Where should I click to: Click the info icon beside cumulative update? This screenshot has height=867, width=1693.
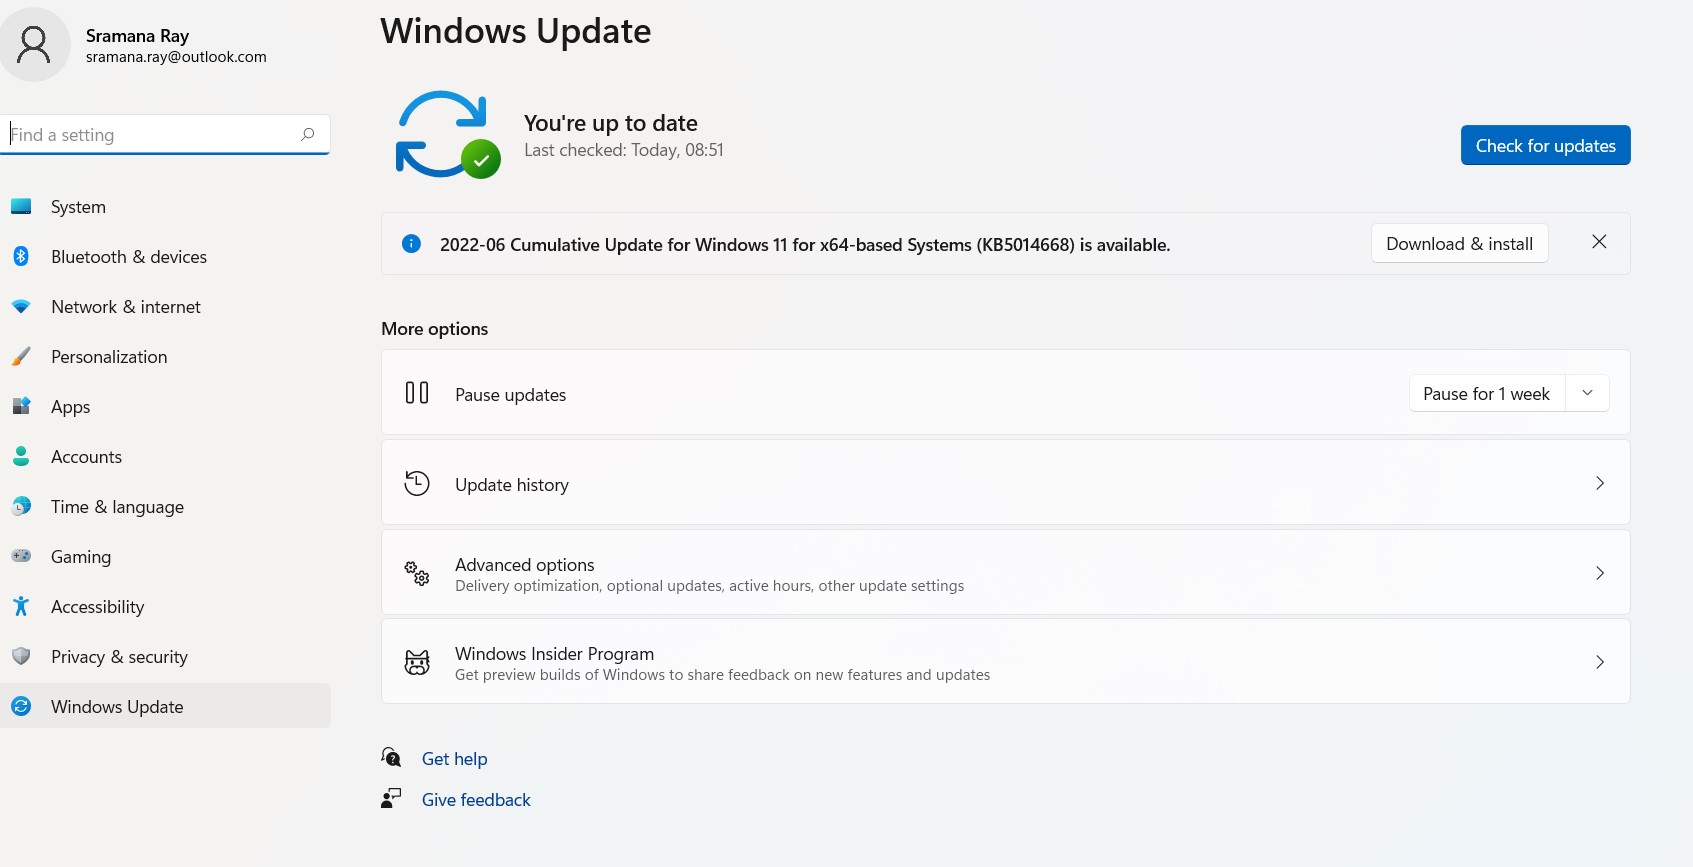411,243
